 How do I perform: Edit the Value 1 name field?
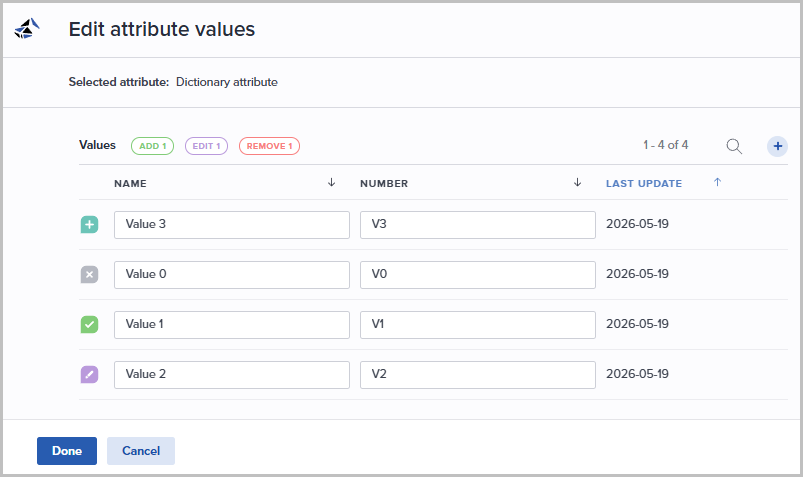pyautogui.click(x=232, y=325)
